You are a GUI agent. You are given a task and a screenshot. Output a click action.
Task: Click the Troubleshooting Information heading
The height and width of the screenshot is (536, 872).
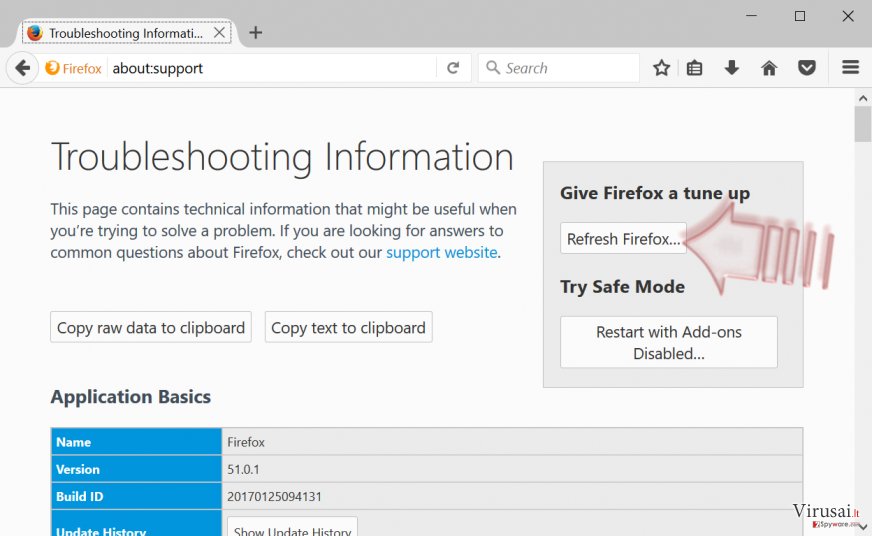tap(283, 157)
